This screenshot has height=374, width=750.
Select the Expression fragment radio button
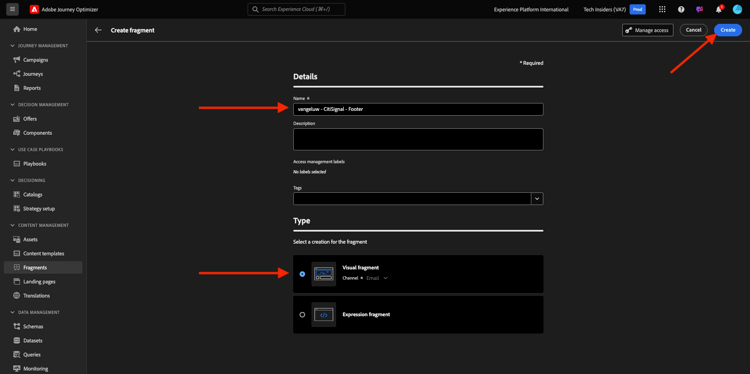coord(302,315)
